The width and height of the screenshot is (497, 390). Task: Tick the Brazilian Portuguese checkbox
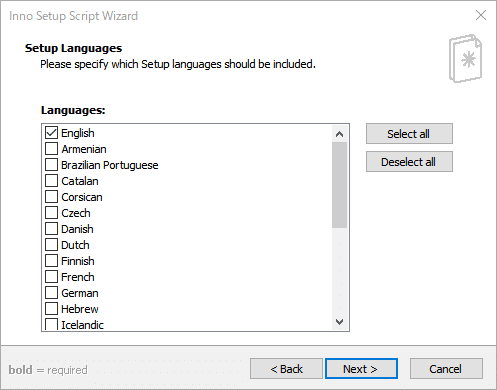pyautogui.click(x=51, y=165)
